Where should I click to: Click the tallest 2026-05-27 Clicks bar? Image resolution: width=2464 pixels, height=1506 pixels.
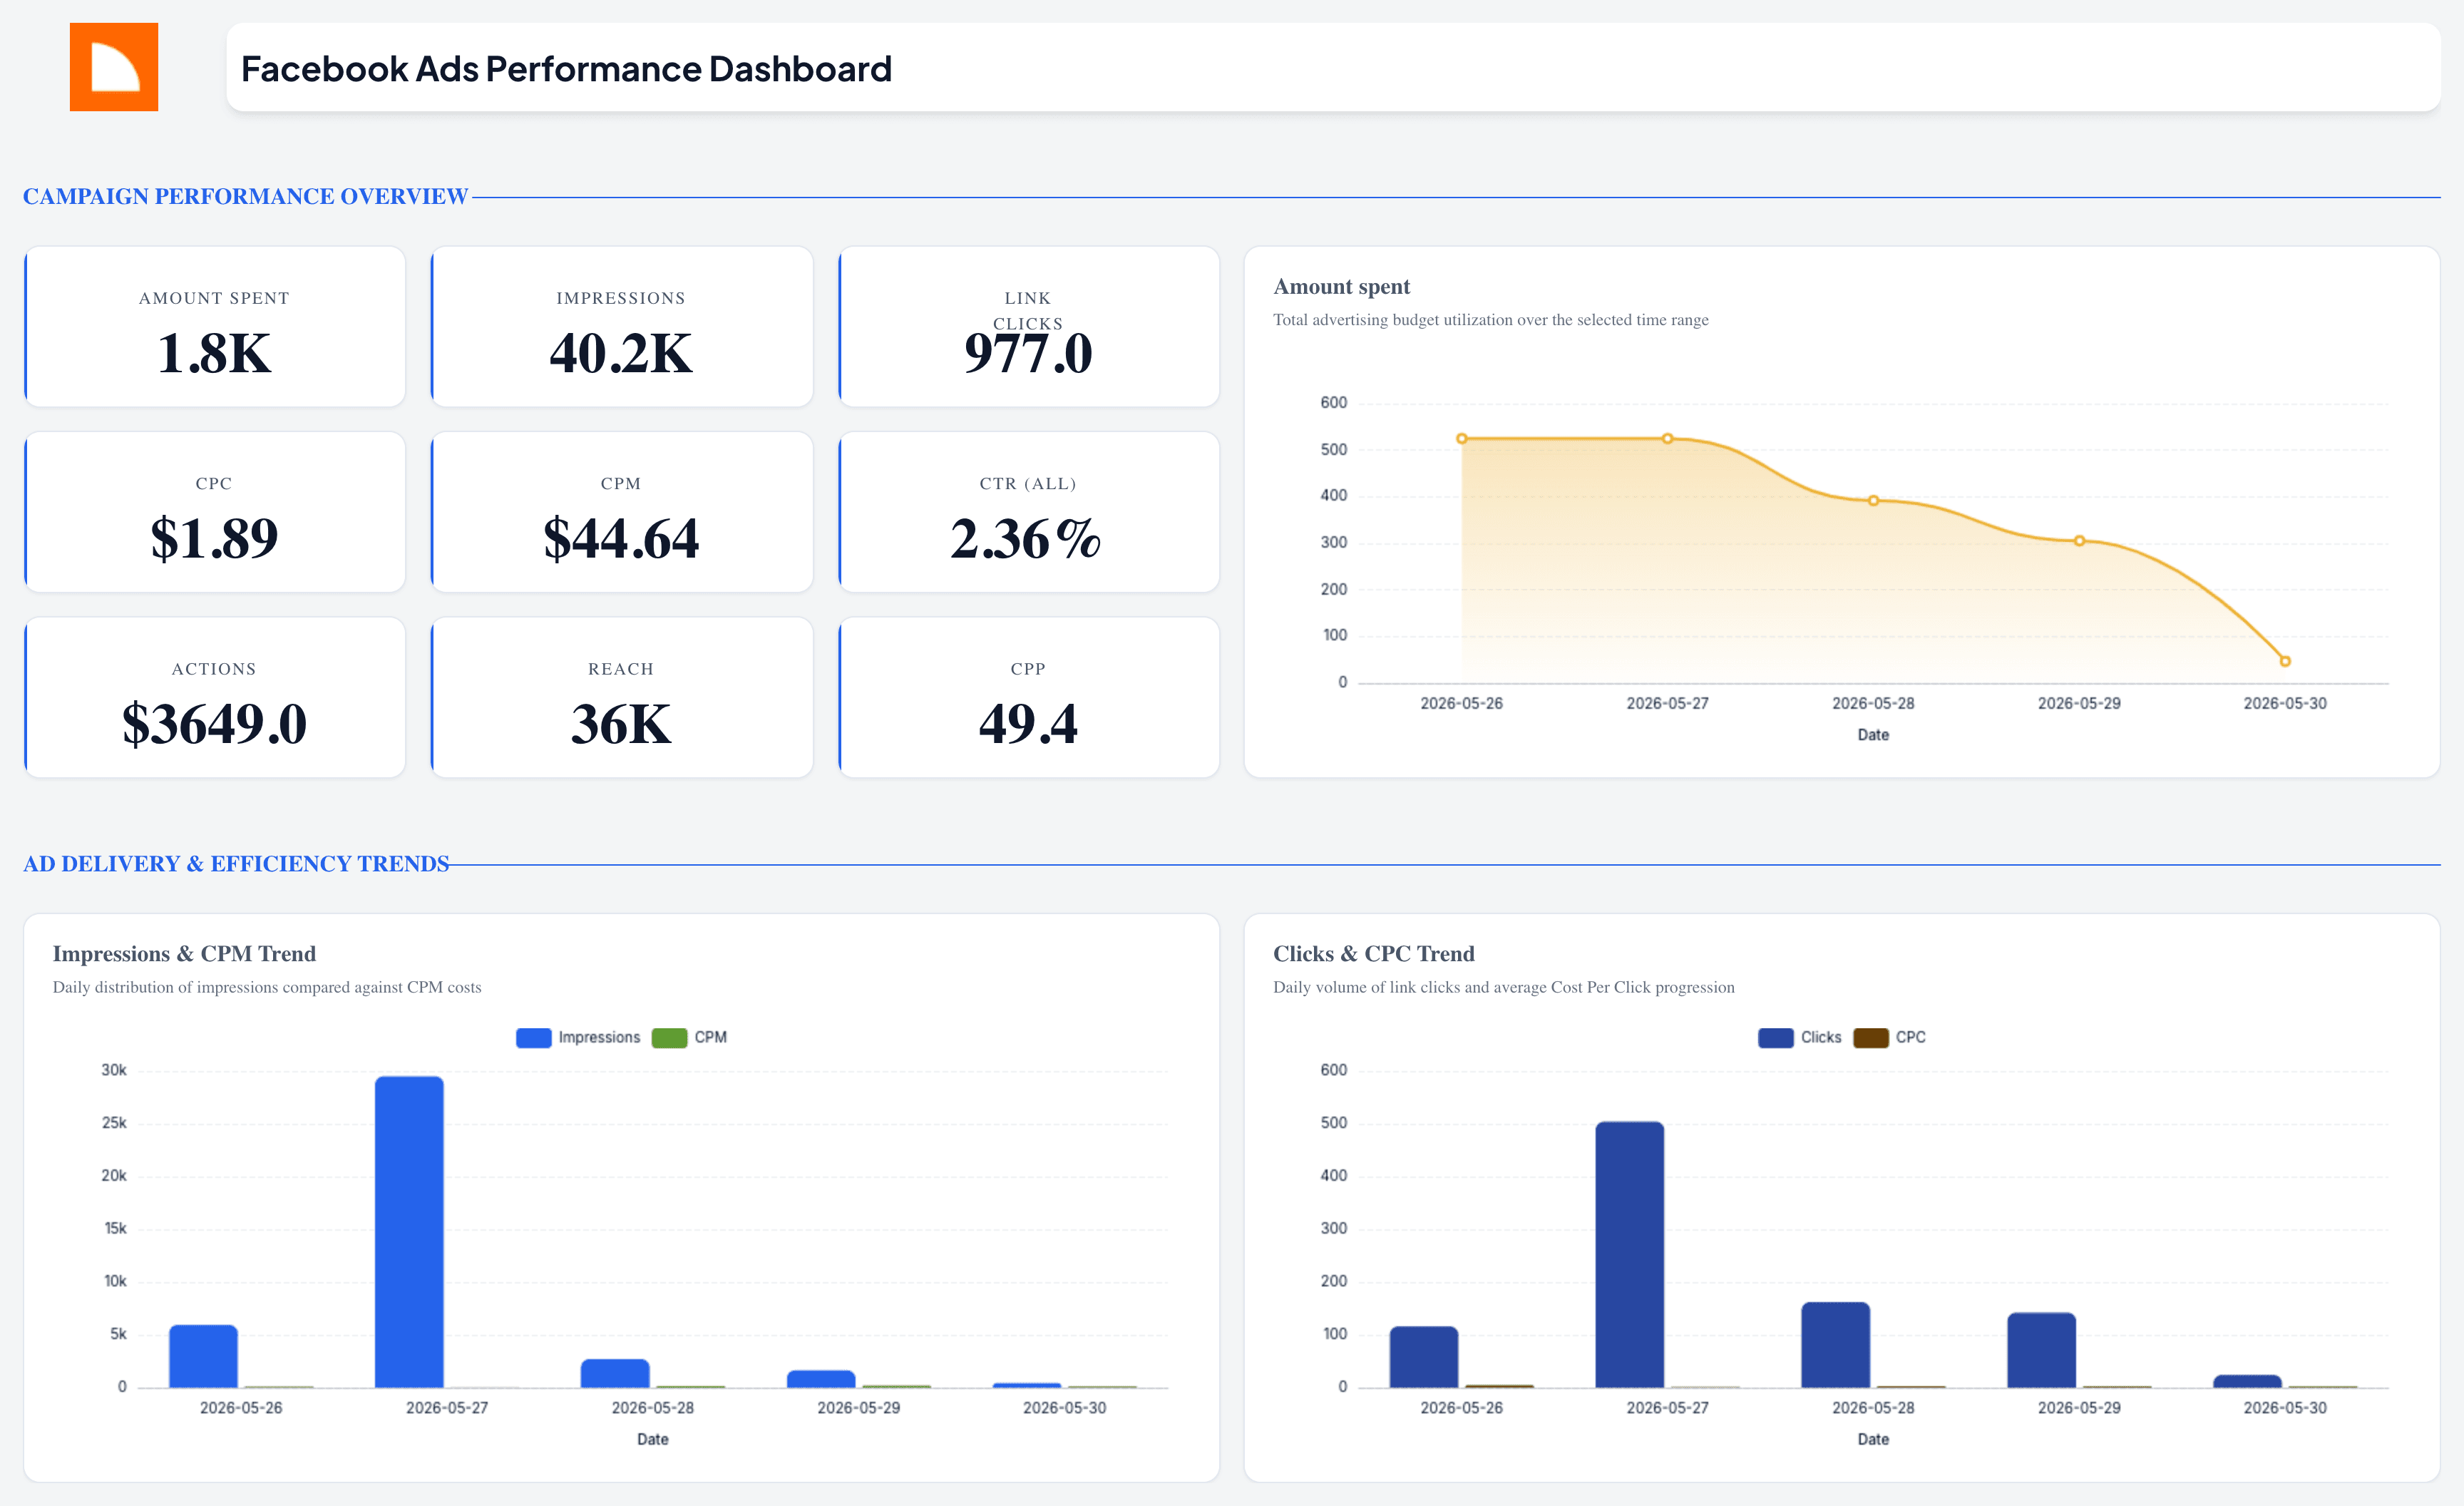pos(1630,1255)
